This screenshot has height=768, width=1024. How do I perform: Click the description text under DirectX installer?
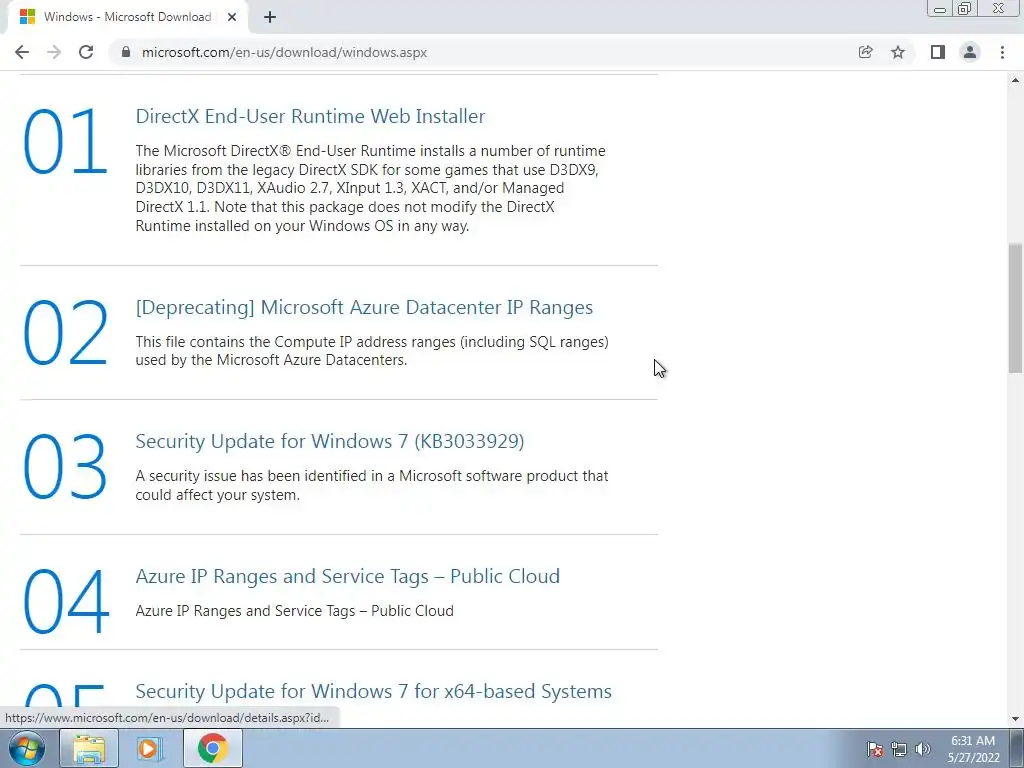(371, 188)
